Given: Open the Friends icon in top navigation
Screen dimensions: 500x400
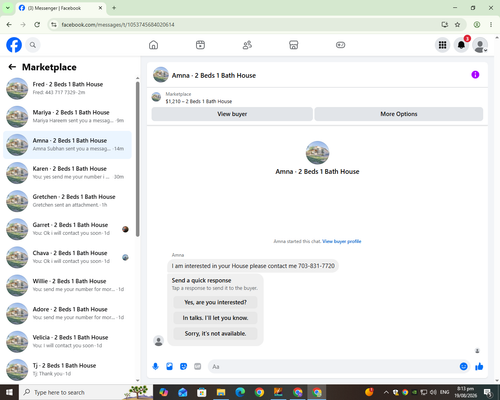Looking at the screenshot, I should pos(247,45).
